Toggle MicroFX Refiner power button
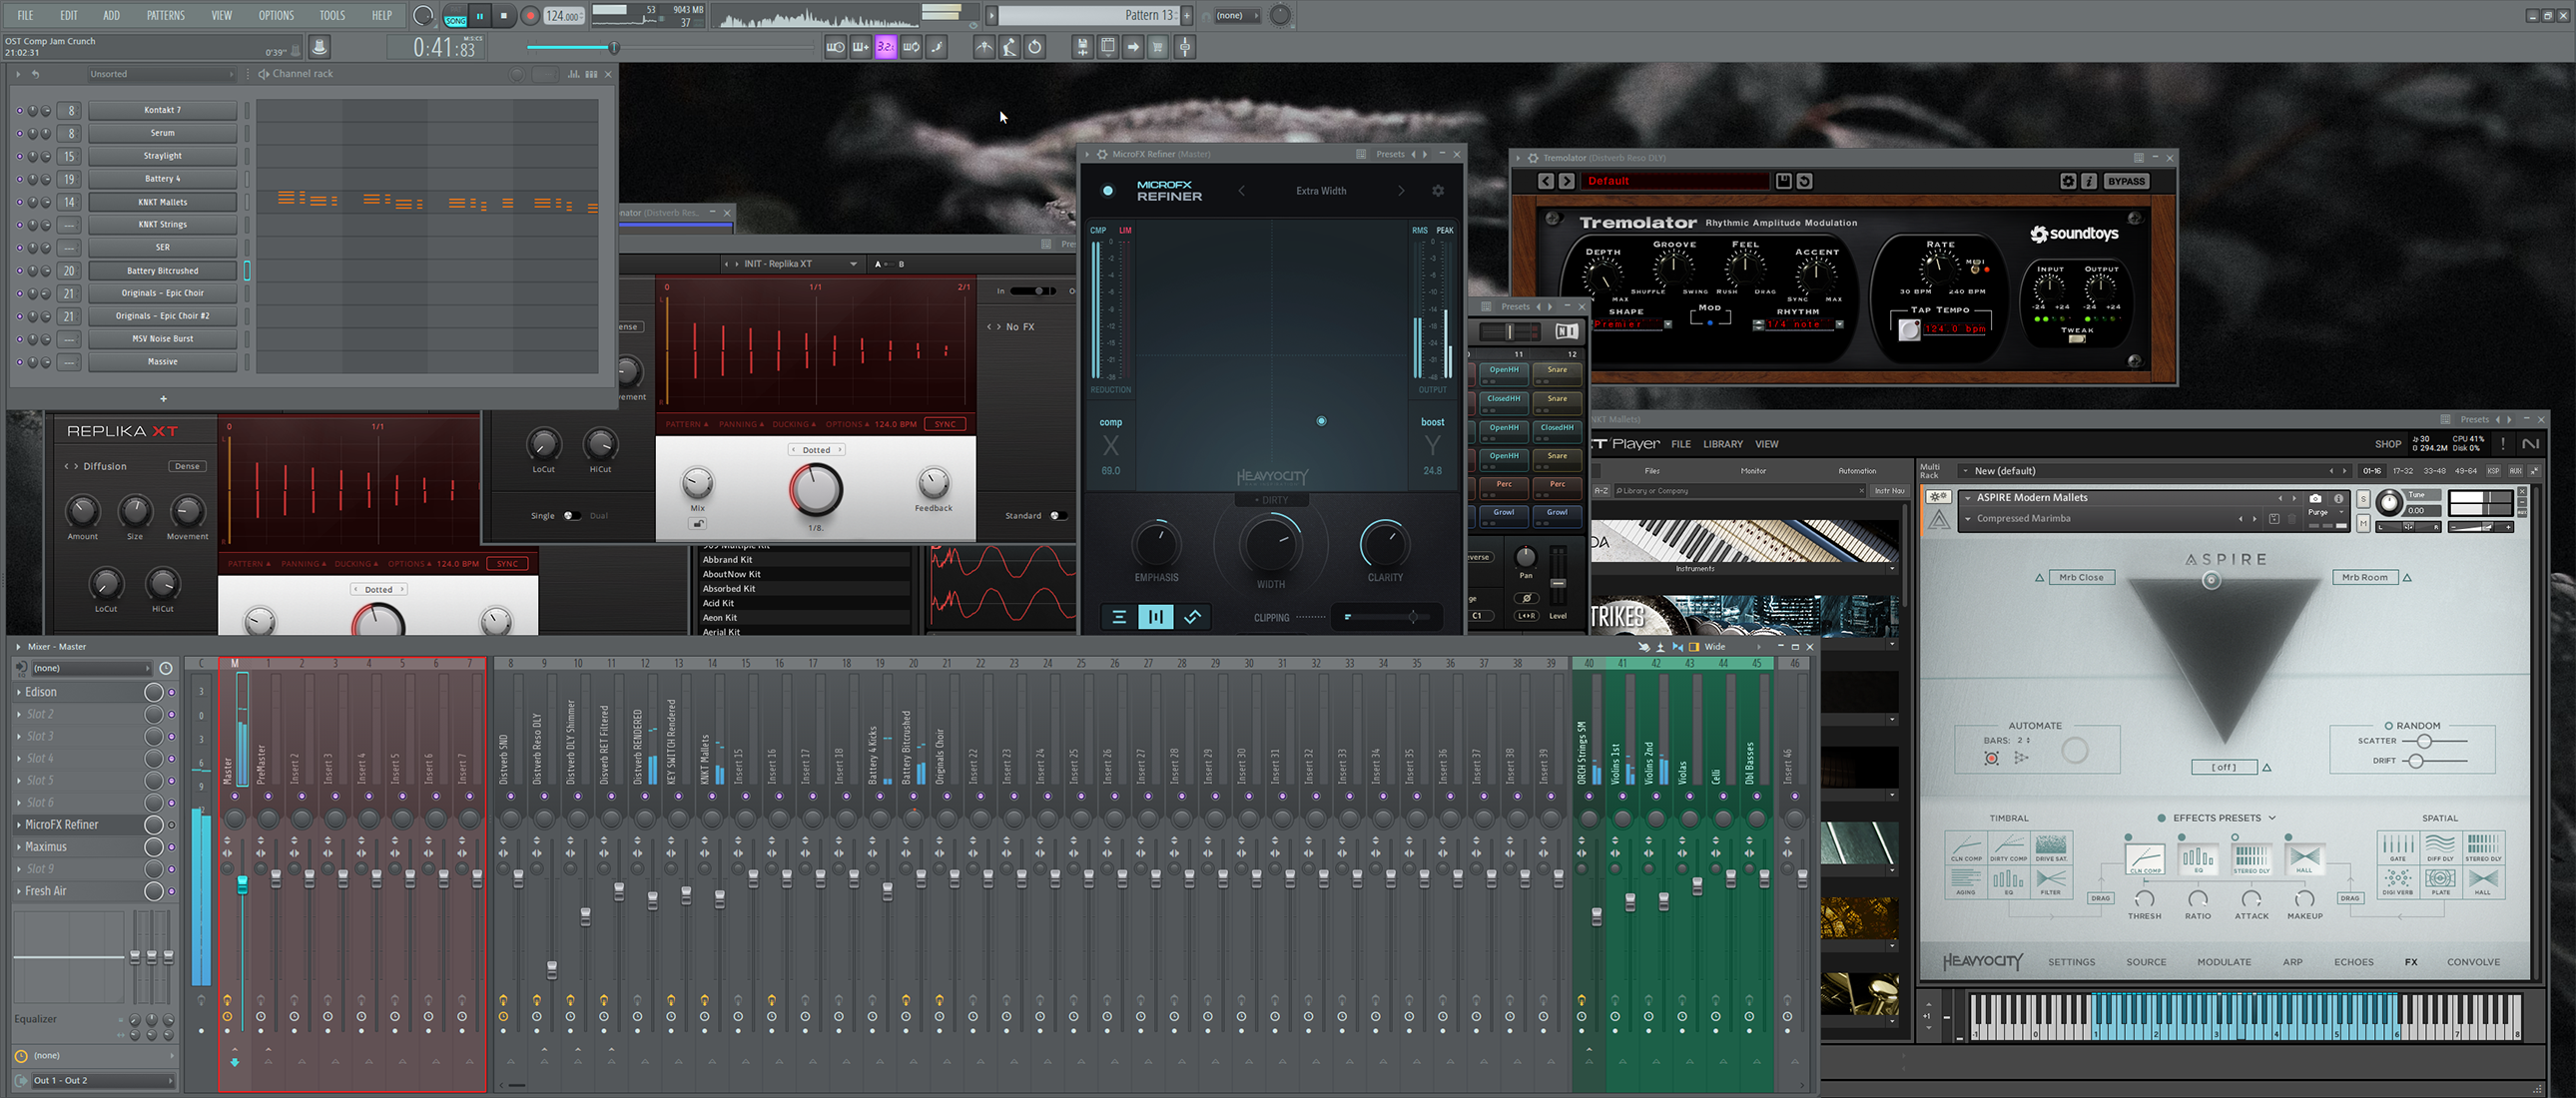 [1107, 191]
